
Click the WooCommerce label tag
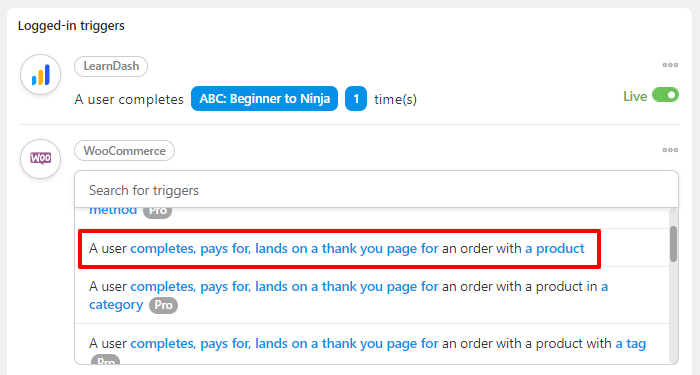[125, 151]
